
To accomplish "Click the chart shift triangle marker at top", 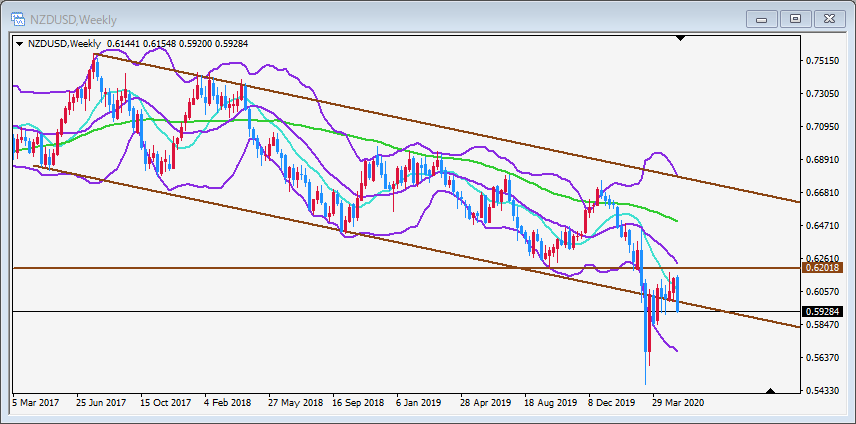I will click(680, 38).
